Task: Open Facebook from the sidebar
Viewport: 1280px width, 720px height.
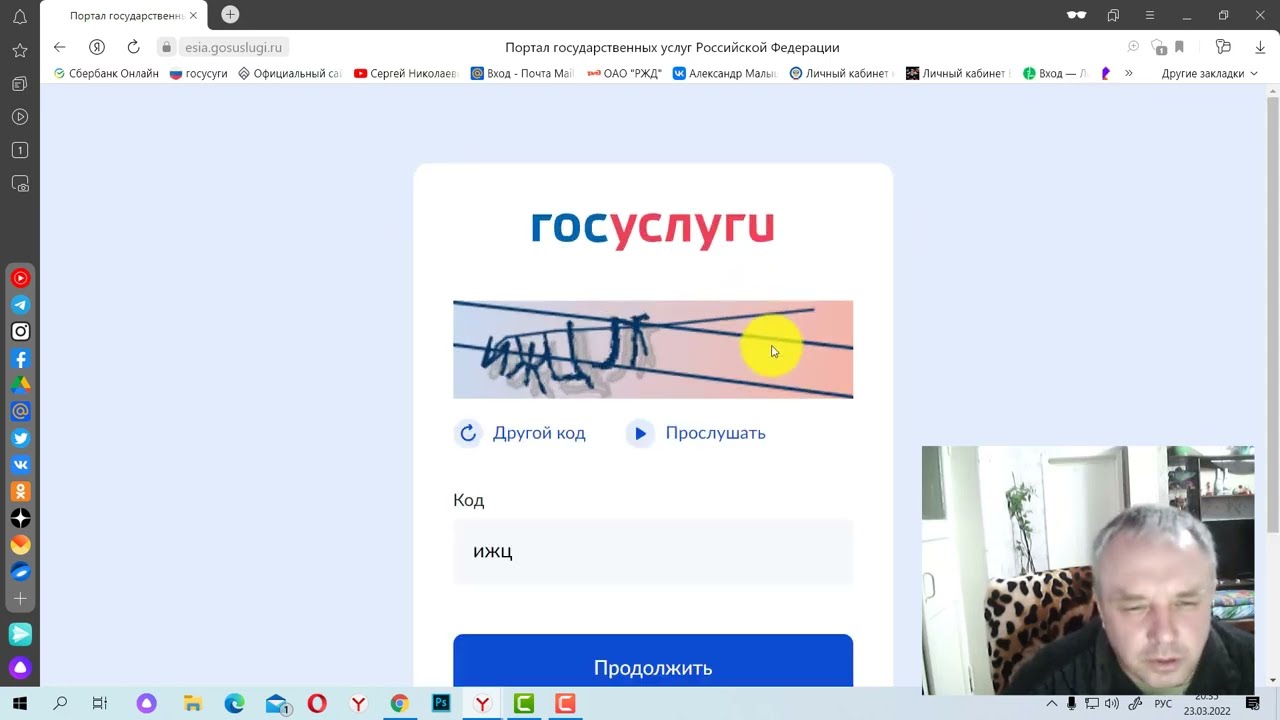Action: 20,358
